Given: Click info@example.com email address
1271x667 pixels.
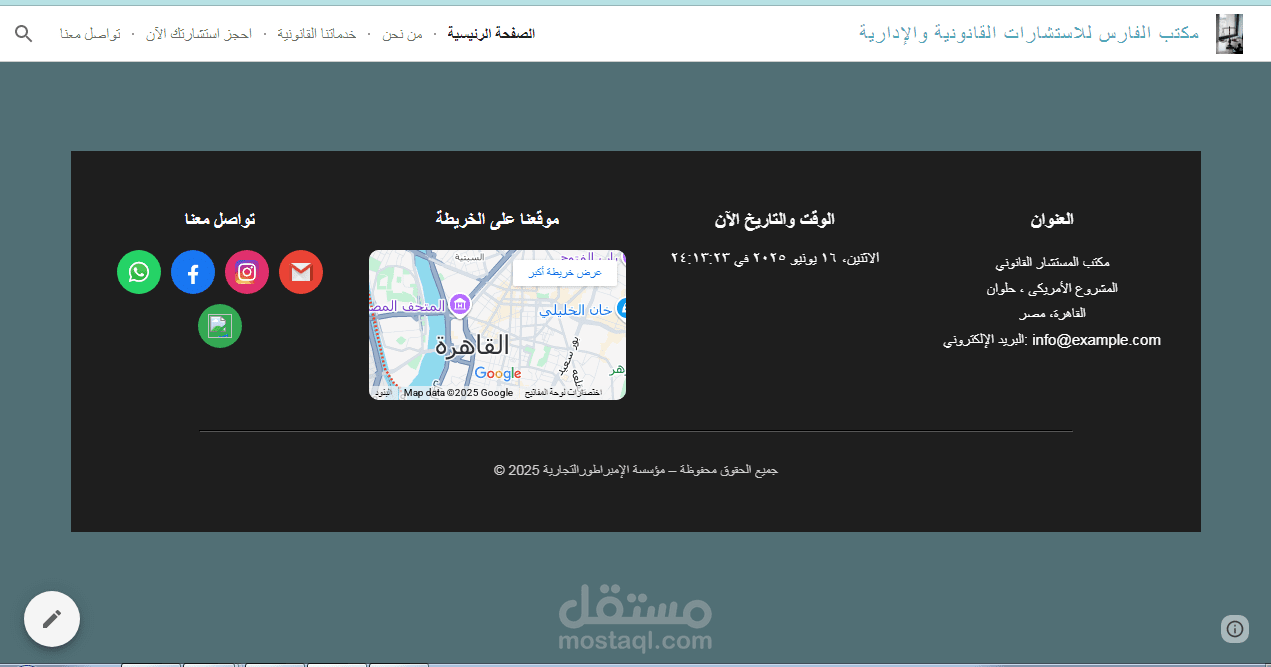Looking at the screenshot, I should 1096,340.
